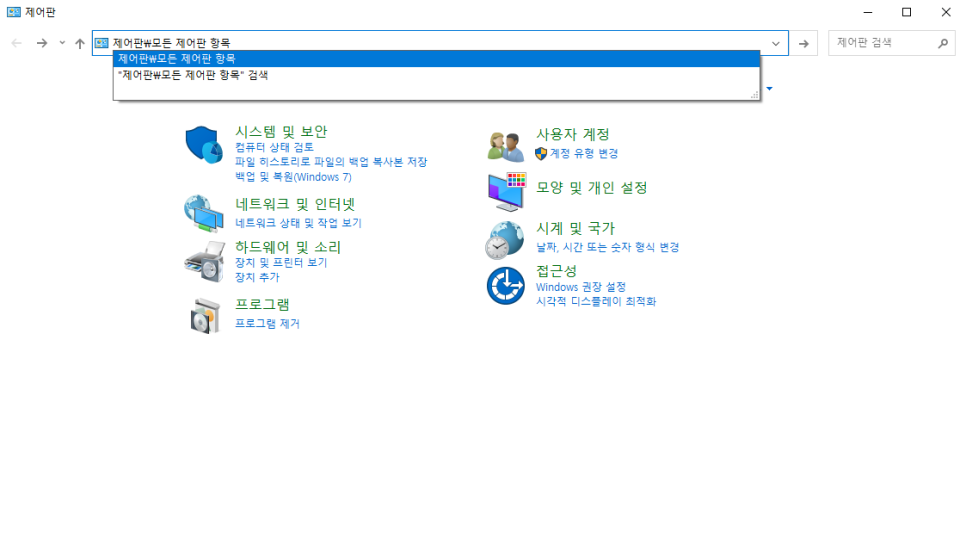Click 장치 추가 link
966x544 pixels.
(257, 277)
